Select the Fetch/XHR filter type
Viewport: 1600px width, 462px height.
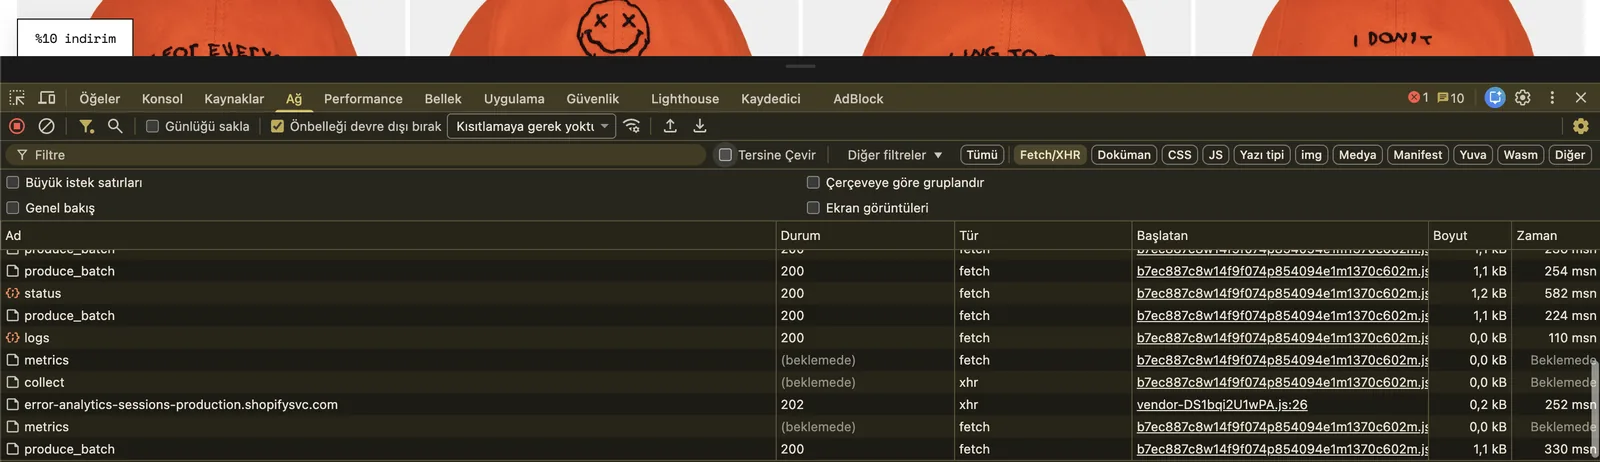point(1050,155)
